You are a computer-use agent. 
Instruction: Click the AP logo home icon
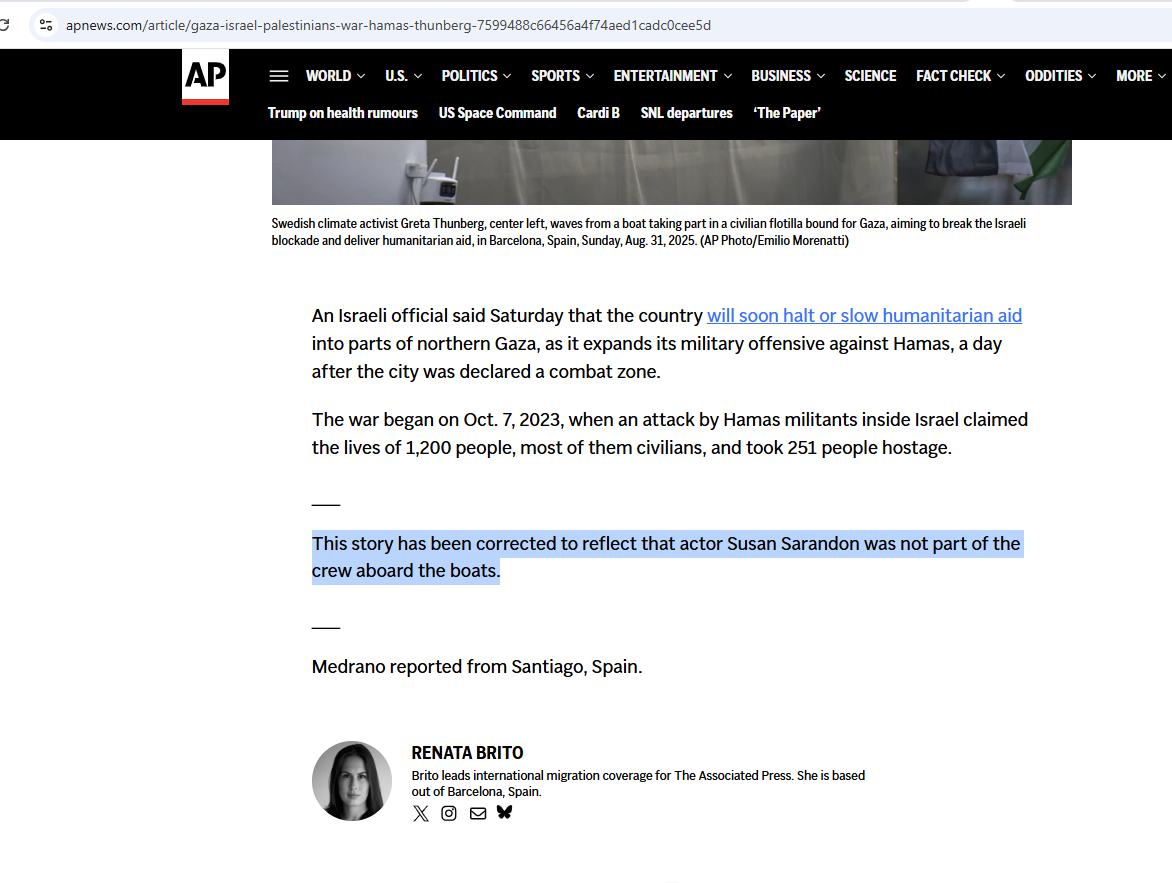(205, 77)
